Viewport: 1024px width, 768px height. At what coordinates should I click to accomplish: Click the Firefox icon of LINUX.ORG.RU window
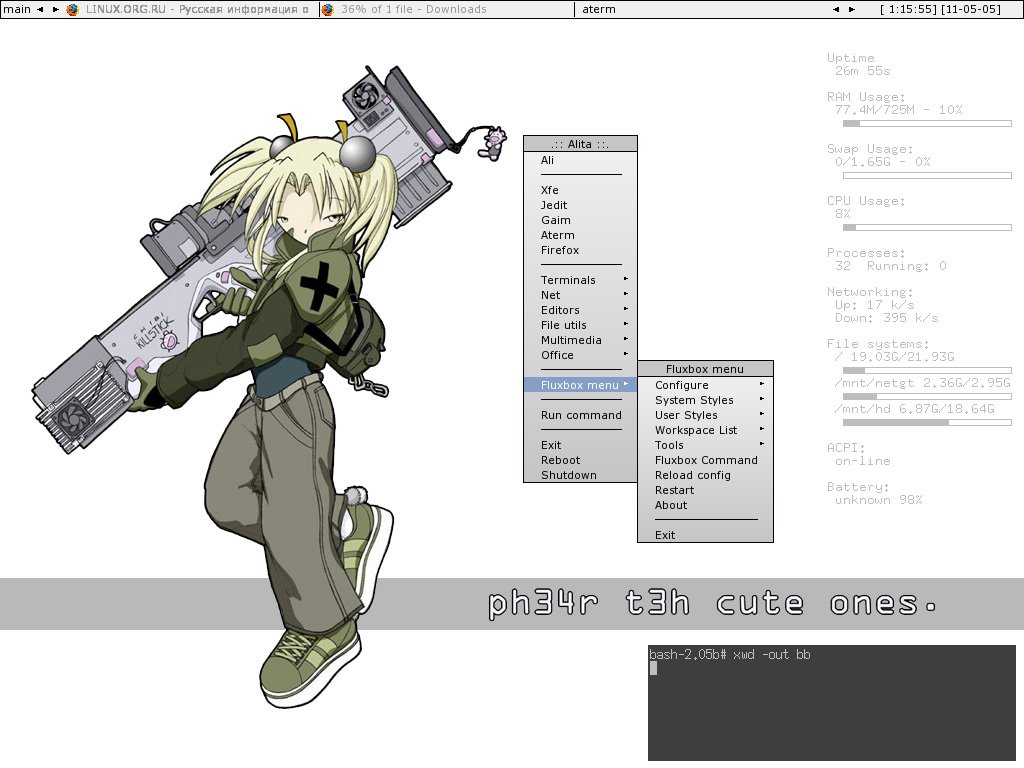pyautogui.click(x=72, y=9)
